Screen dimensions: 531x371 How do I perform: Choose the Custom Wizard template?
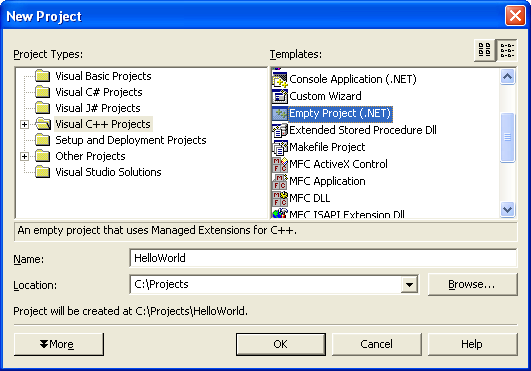click(325, 96)
